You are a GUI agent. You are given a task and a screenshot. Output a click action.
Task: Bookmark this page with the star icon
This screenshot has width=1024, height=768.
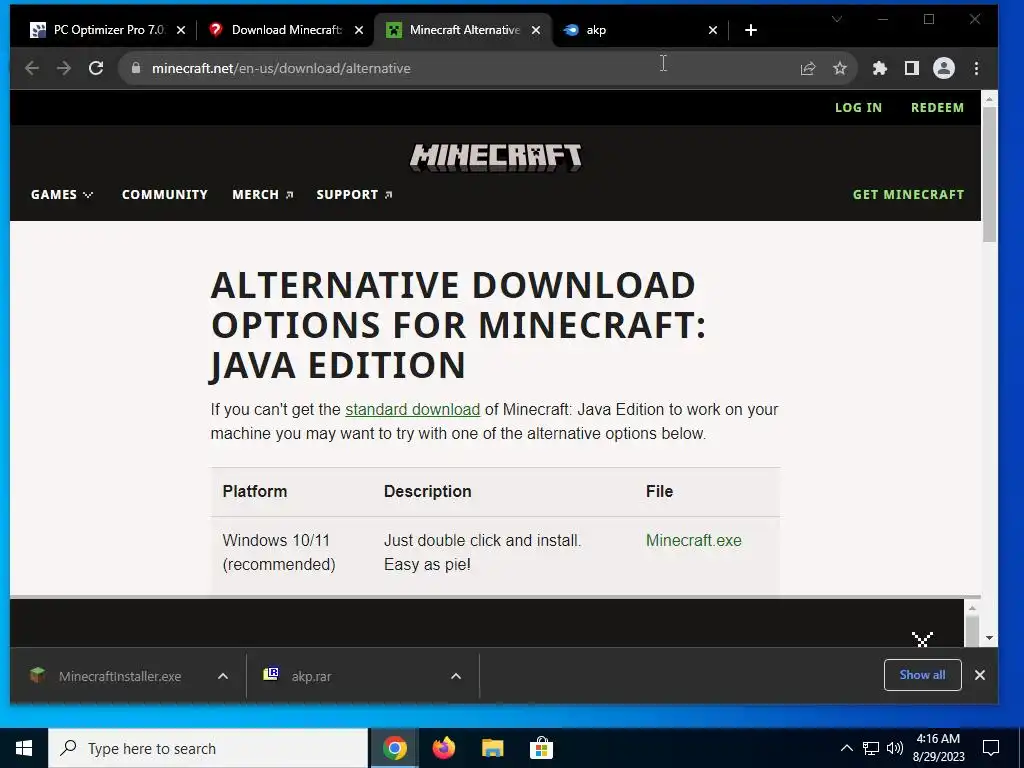840,68
